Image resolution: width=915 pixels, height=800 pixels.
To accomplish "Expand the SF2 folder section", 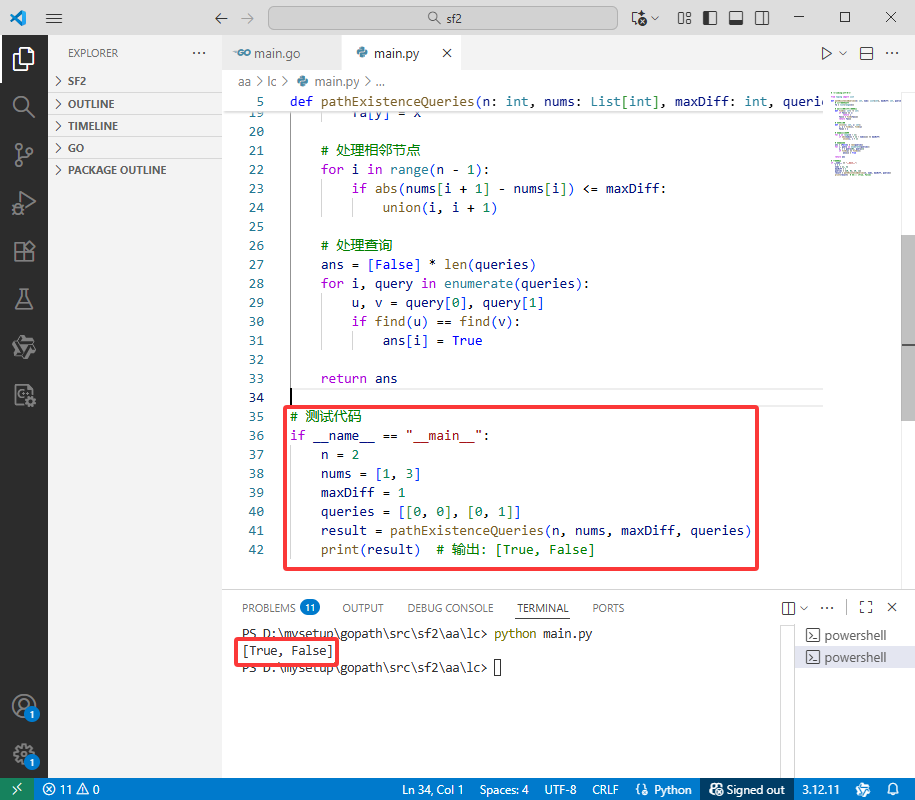I will pos(135,81).
